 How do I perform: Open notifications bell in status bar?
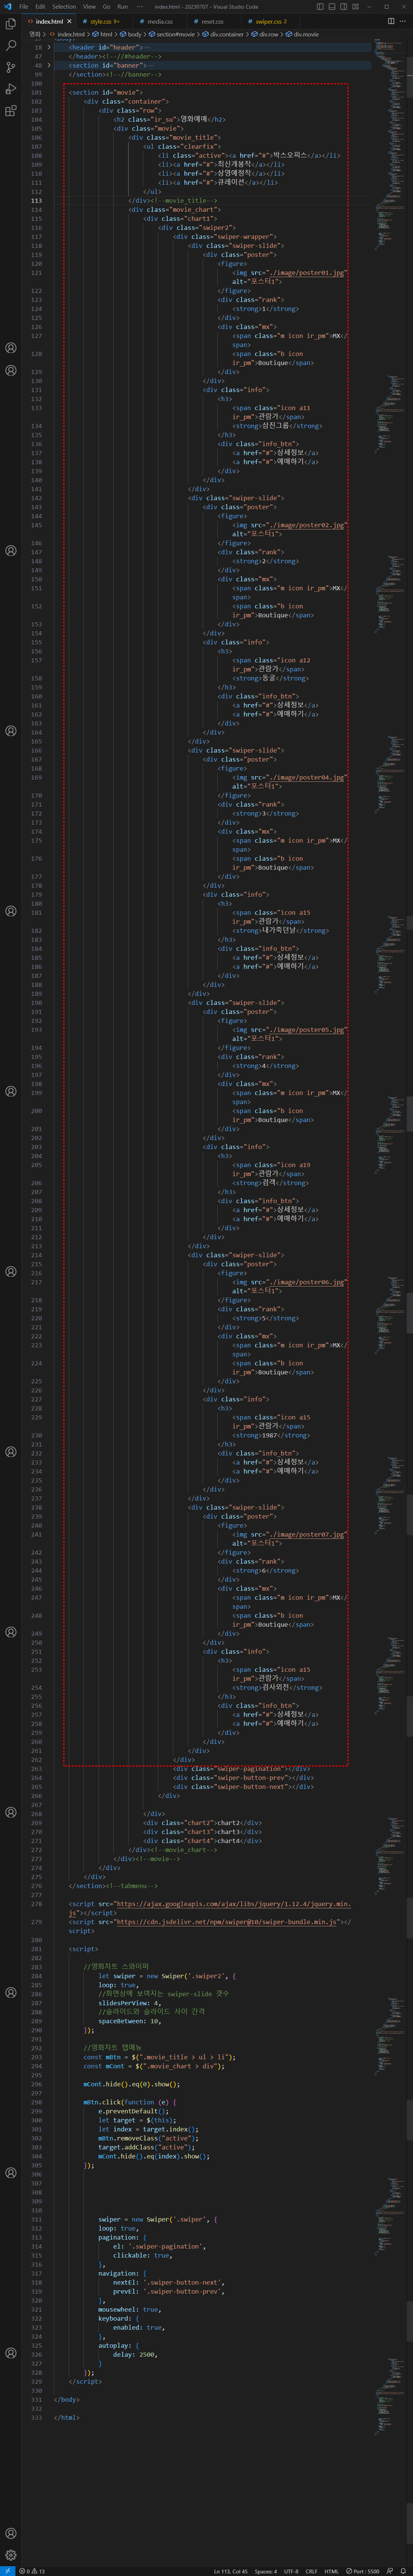tap(403, 2571)
